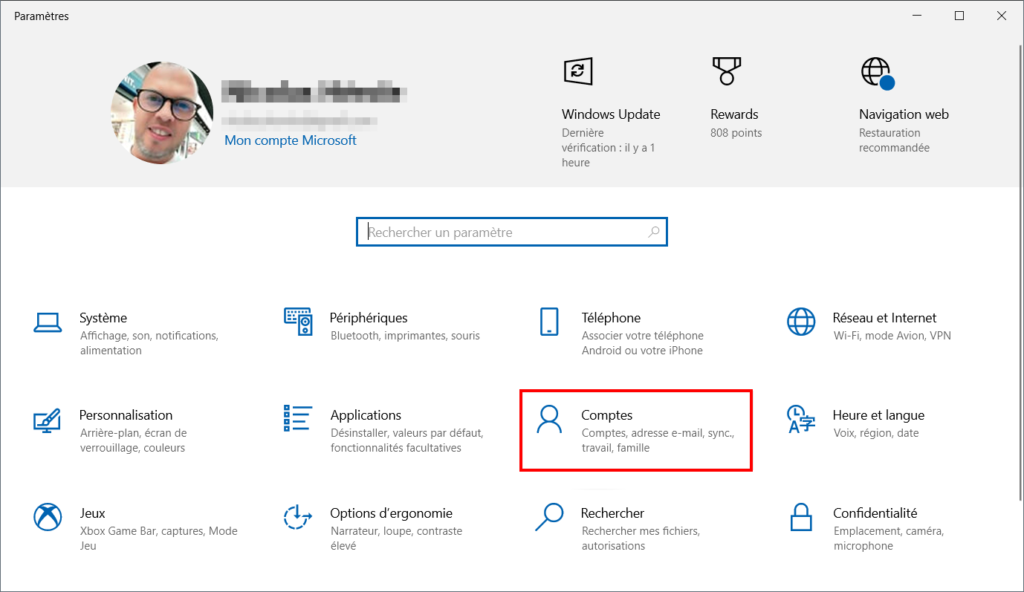Click the Personnalisation paintbrush icon

point(47,420)
